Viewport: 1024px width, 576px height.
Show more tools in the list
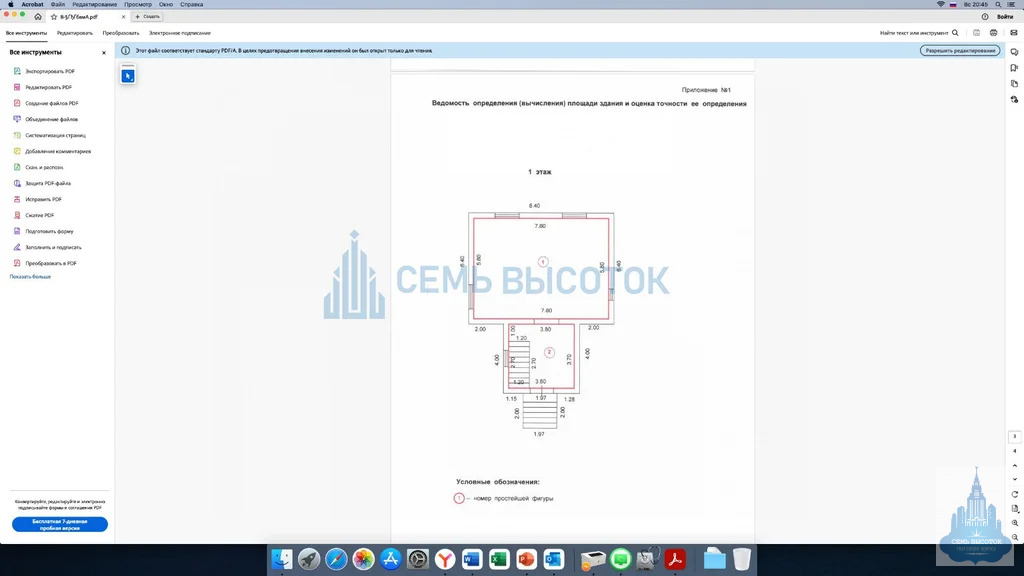[x=30, y=277]
